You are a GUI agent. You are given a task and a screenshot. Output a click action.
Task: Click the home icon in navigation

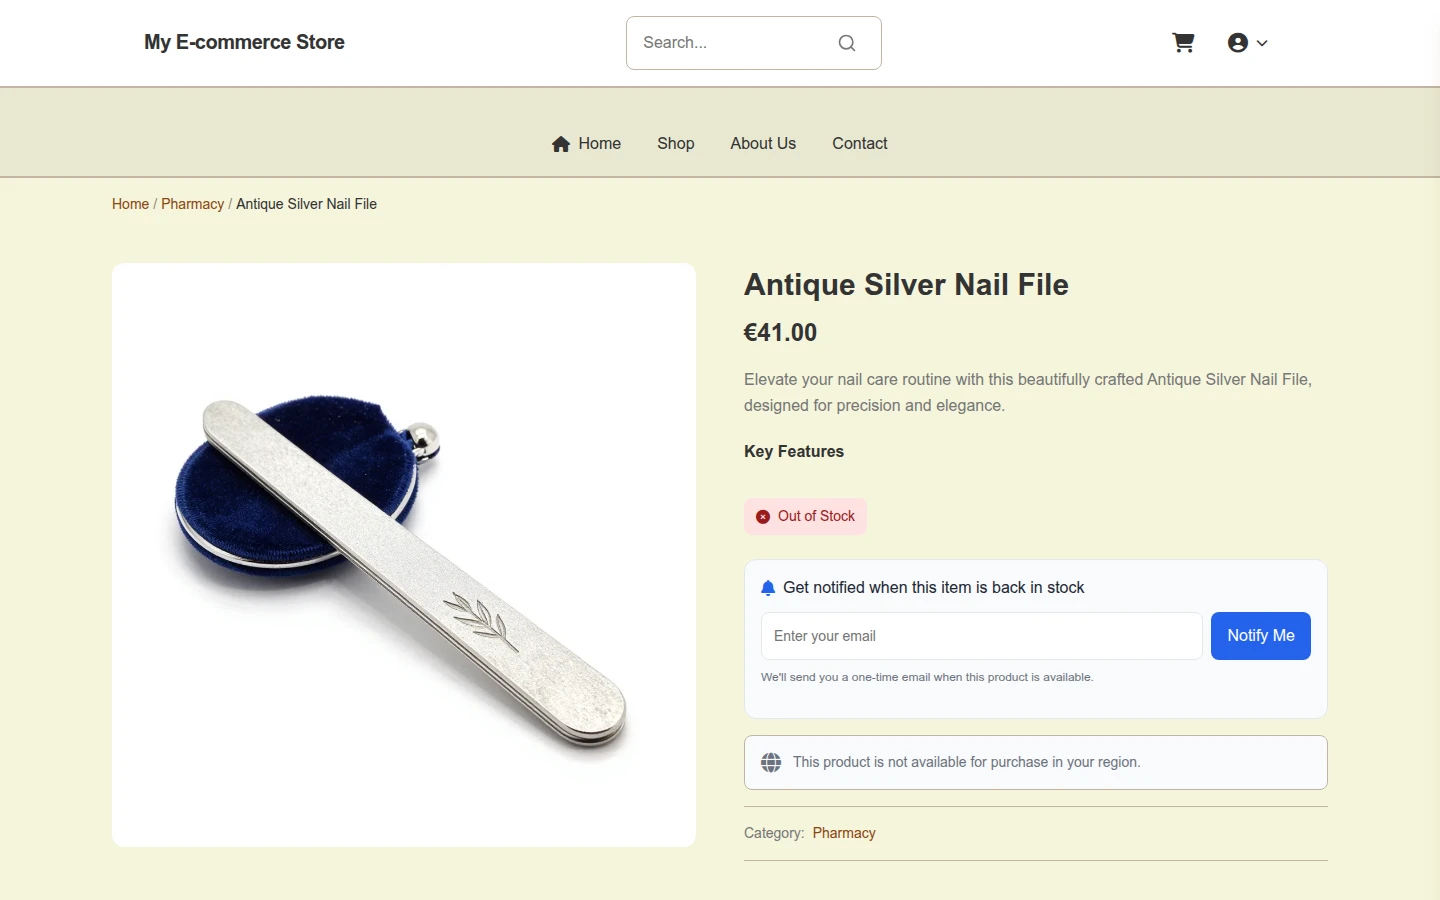561,144
